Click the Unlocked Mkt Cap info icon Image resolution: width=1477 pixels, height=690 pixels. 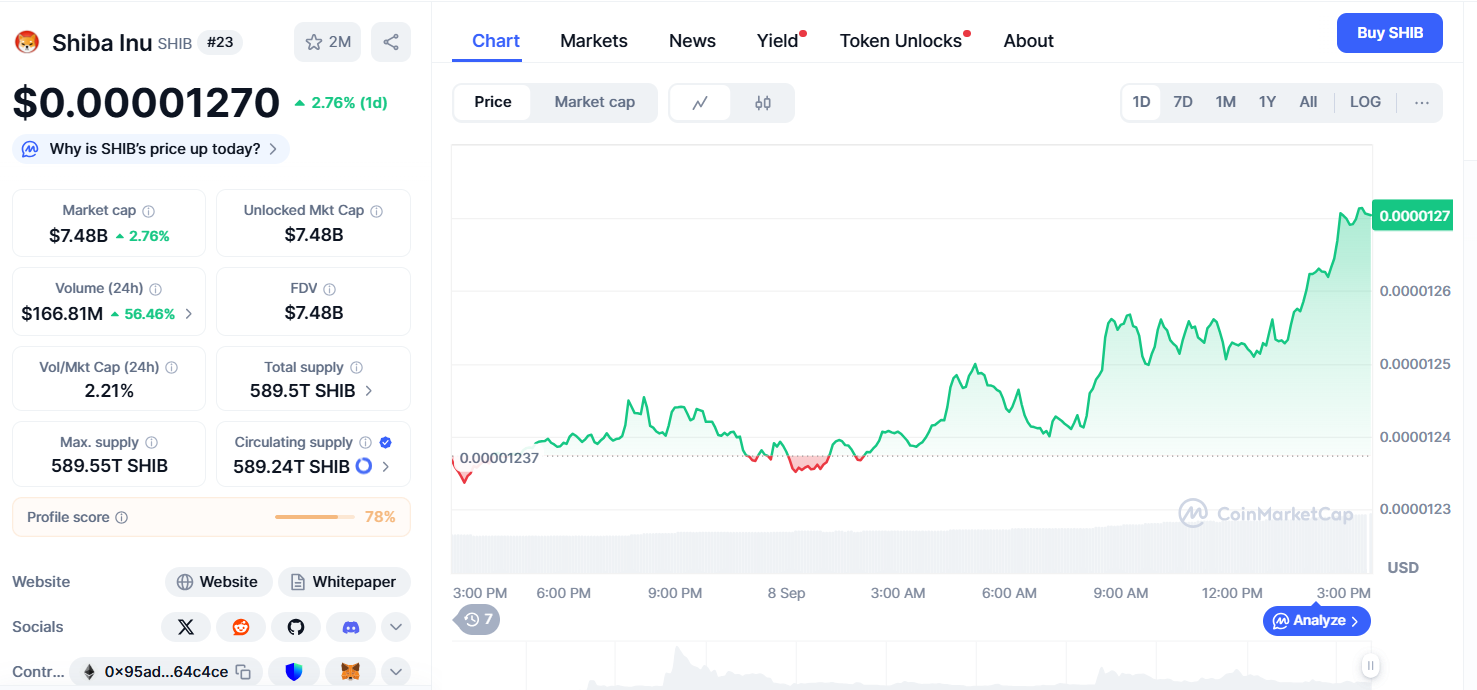click(x=377, y=211)
